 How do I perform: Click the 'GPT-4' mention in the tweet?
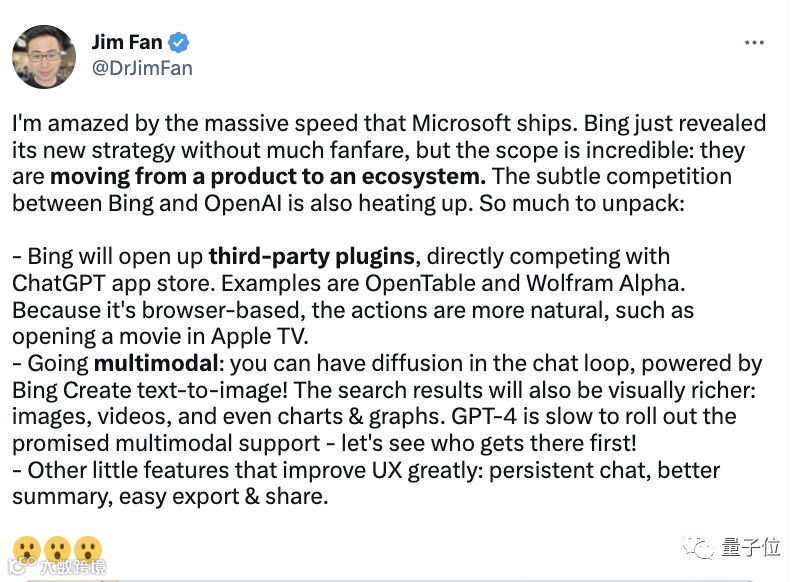(484, 416)
